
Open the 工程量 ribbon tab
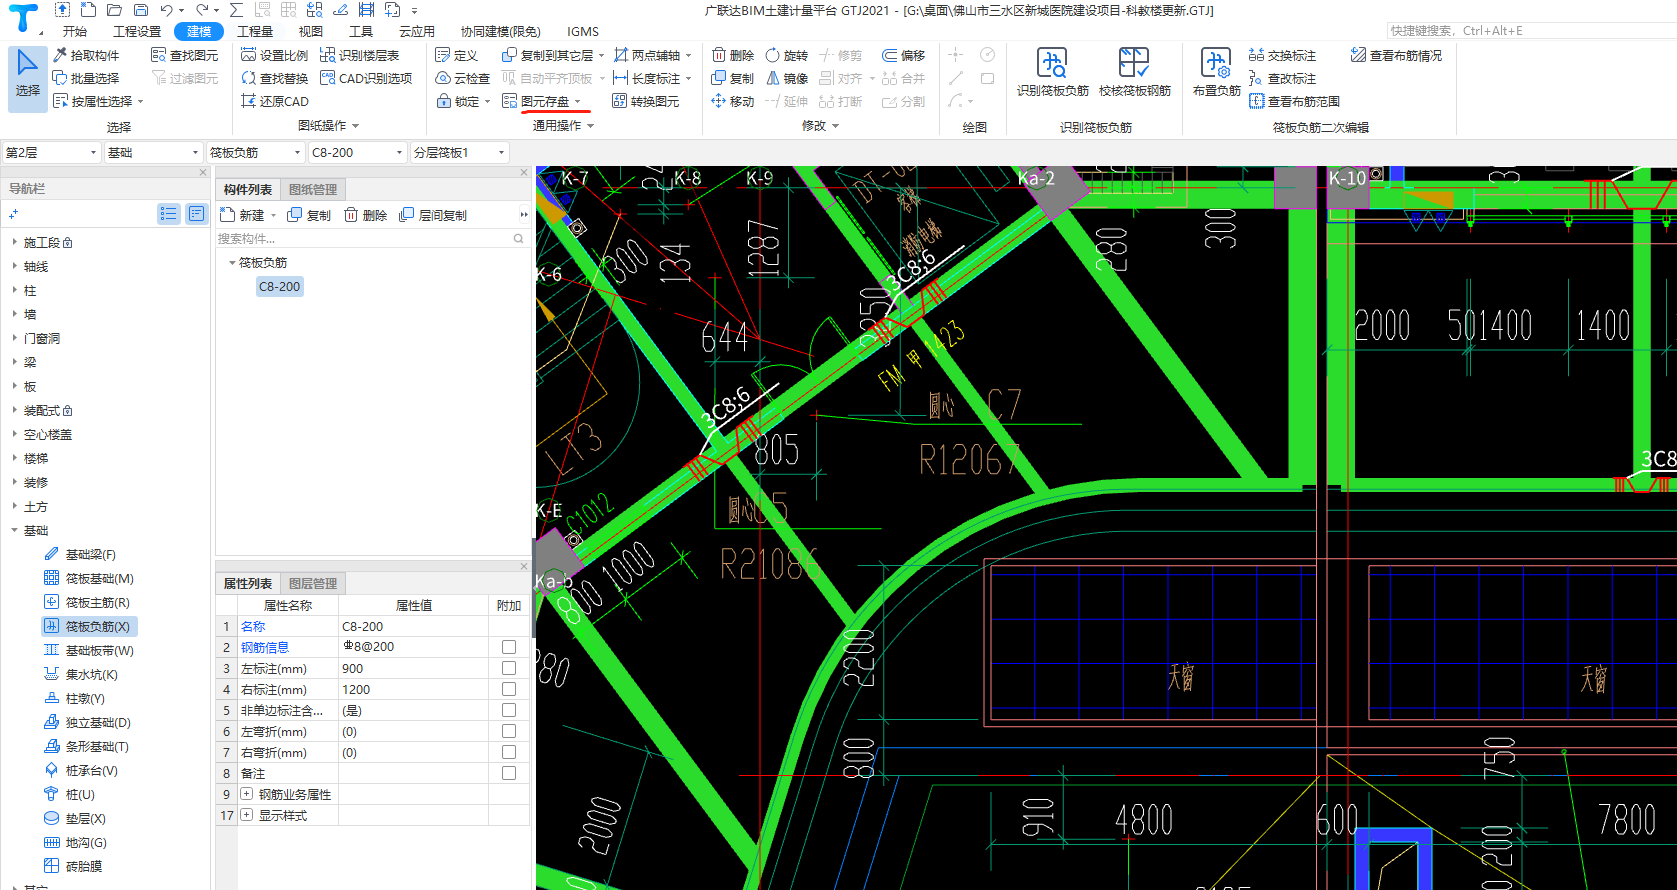255,32
